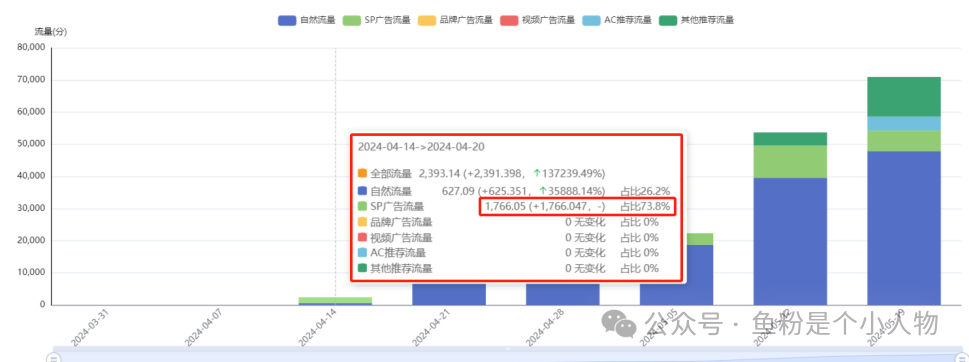Click the 流量(分) axis title
The image size is (969, 362).
(51, 32)
